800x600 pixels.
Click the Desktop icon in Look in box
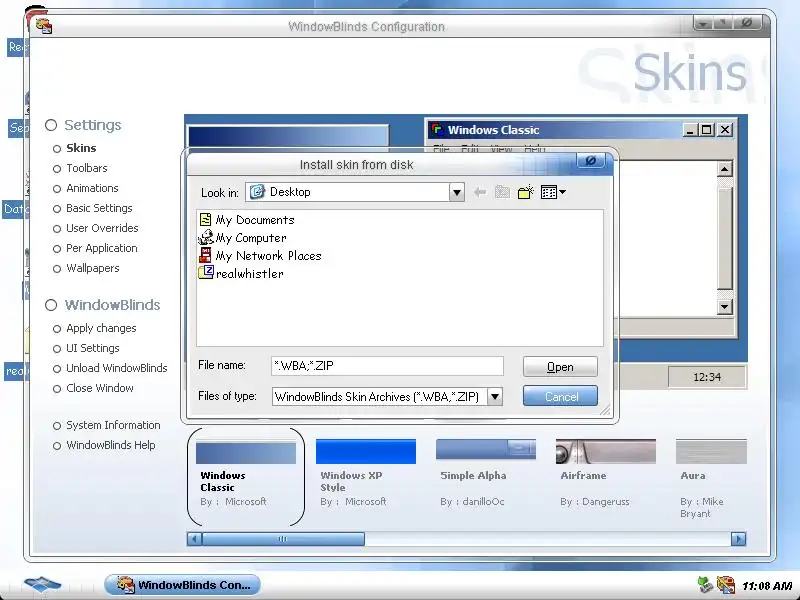click(x=257, y=191)
